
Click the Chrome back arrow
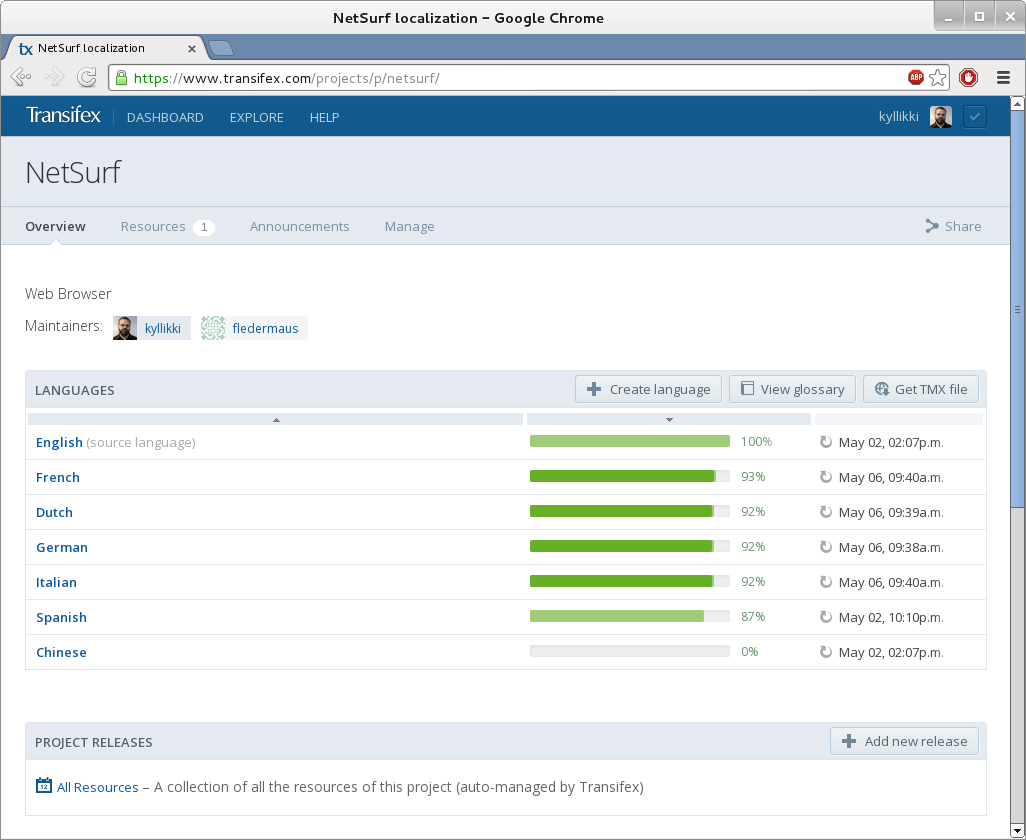[21, 77]
